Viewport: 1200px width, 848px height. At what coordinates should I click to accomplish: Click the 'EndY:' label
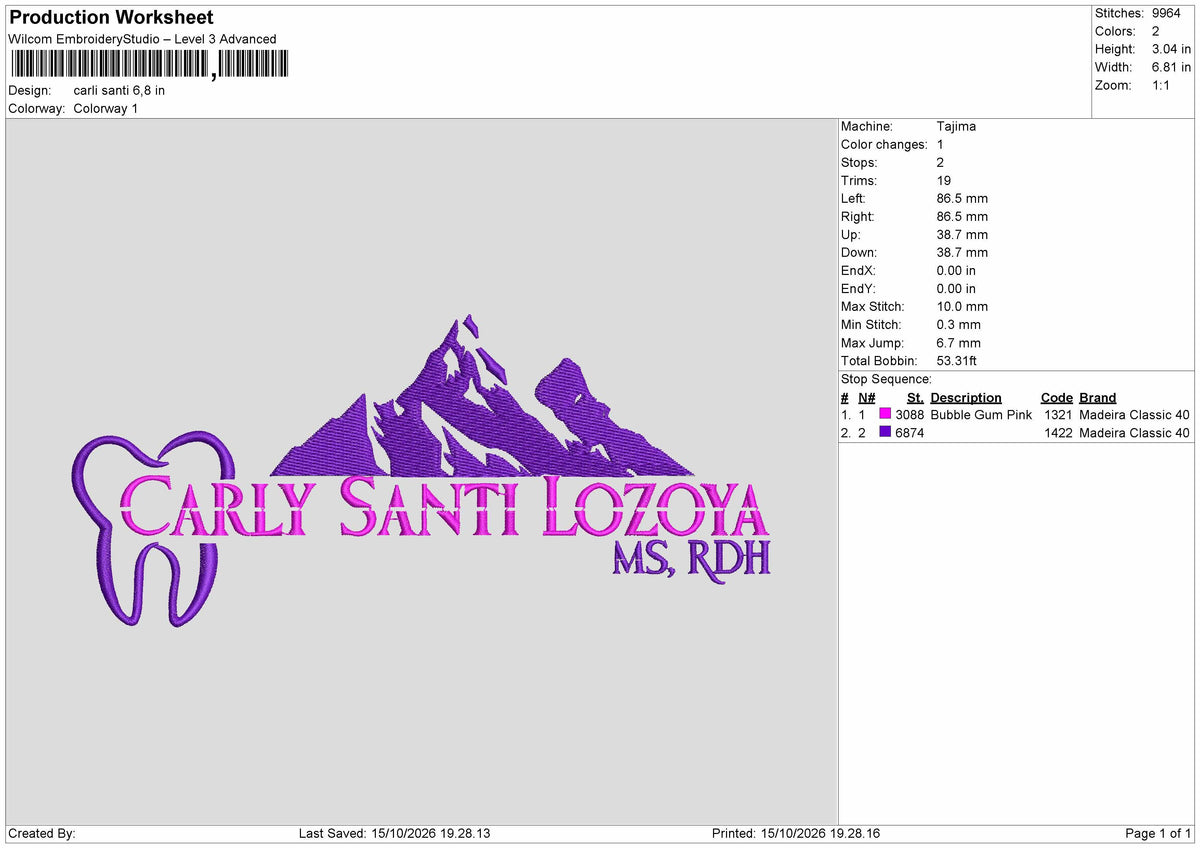(858, 288)
